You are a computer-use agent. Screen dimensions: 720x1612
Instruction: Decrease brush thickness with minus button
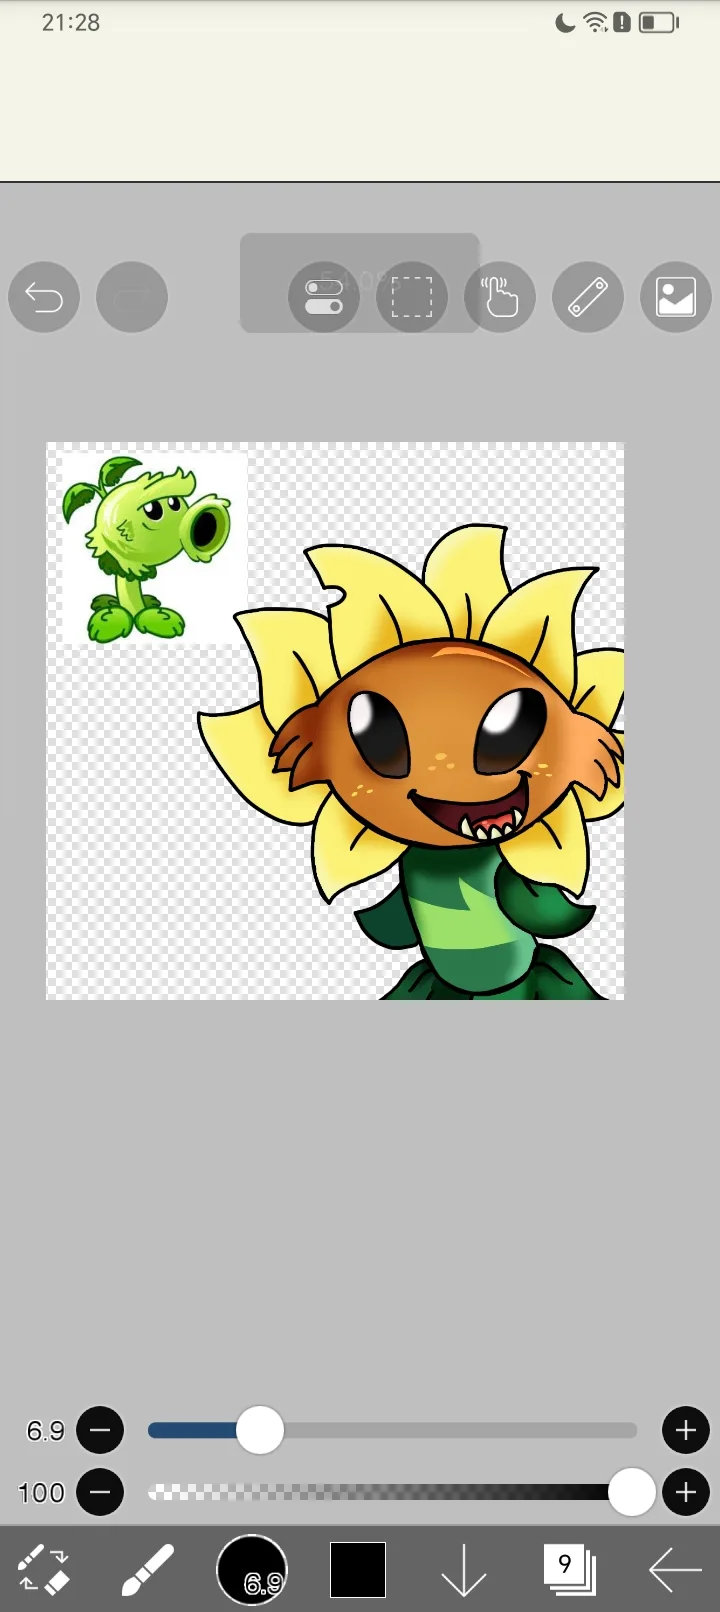(x=100, y=1430)
